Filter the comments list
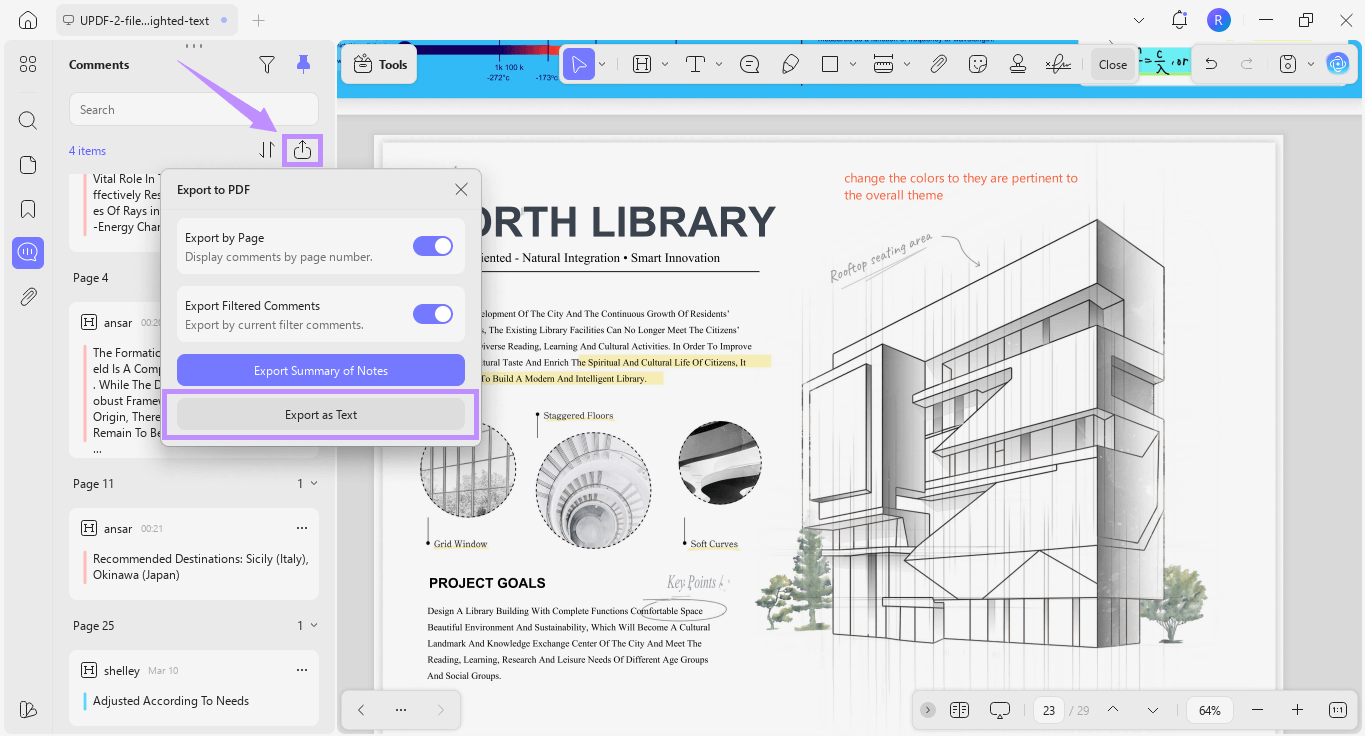 coord(267,65)
